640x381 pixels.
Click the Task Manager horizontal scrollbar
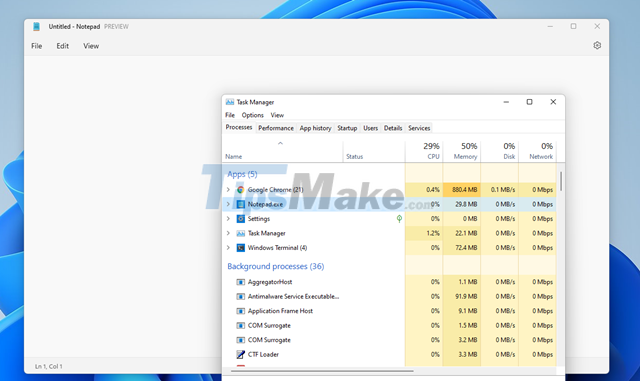pyautogui.click(x=322, y=371)
